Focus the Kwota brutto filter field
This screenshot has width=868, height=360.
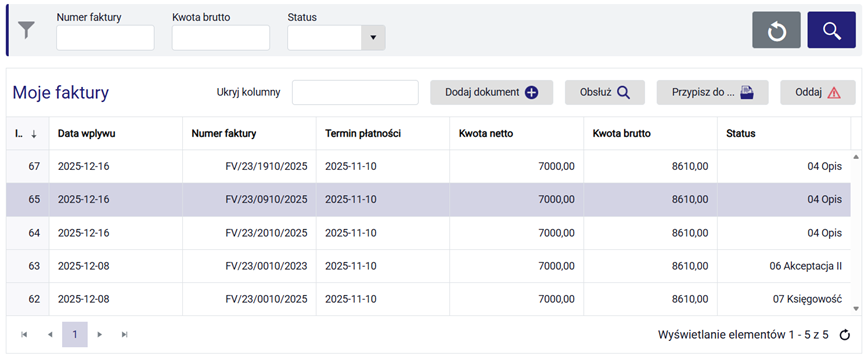(221, 38)
